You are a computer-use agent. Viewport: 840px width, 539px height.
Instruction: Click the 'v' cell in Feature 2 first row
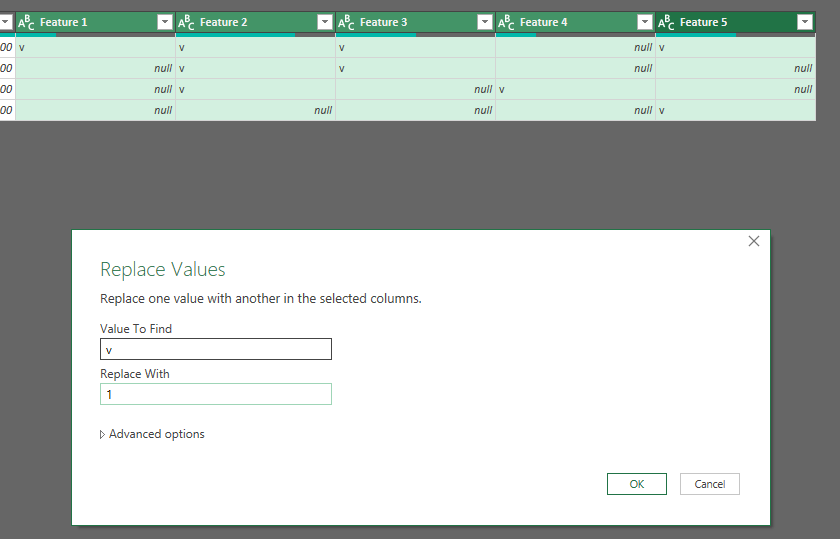[x=256, y=47]
